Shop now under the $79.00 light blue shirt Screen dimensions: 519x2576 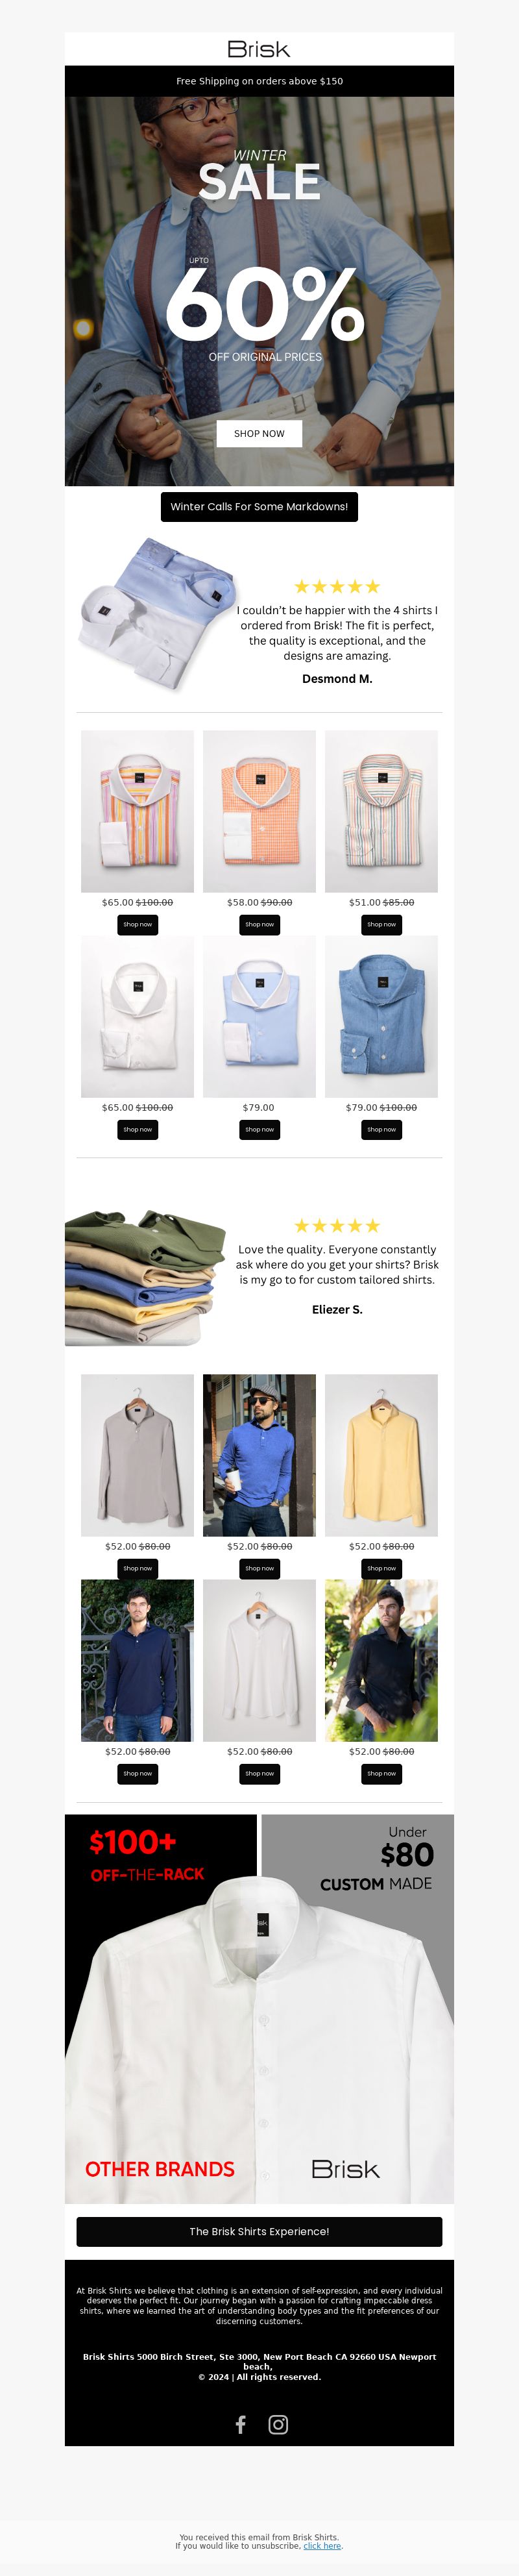point(259,1130)
